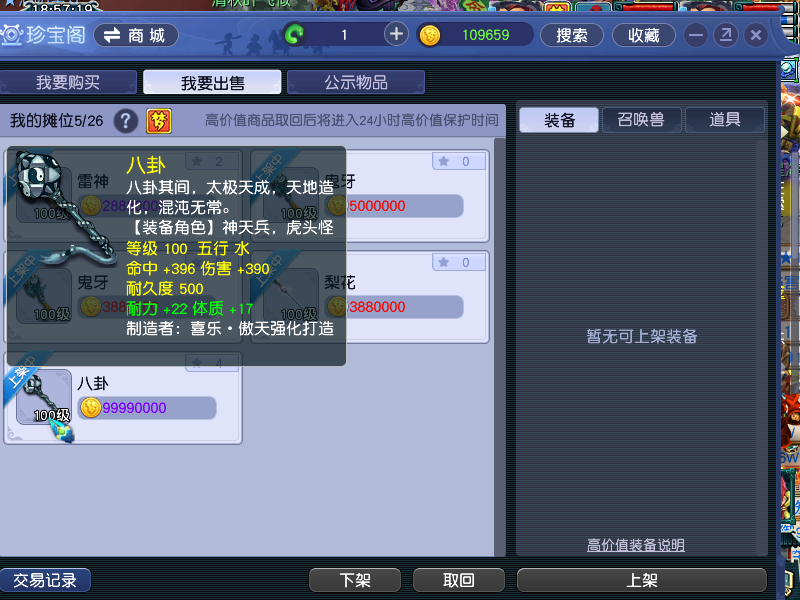
Task: Switch to the 公示物品 tab
Action: click(356, 82)
